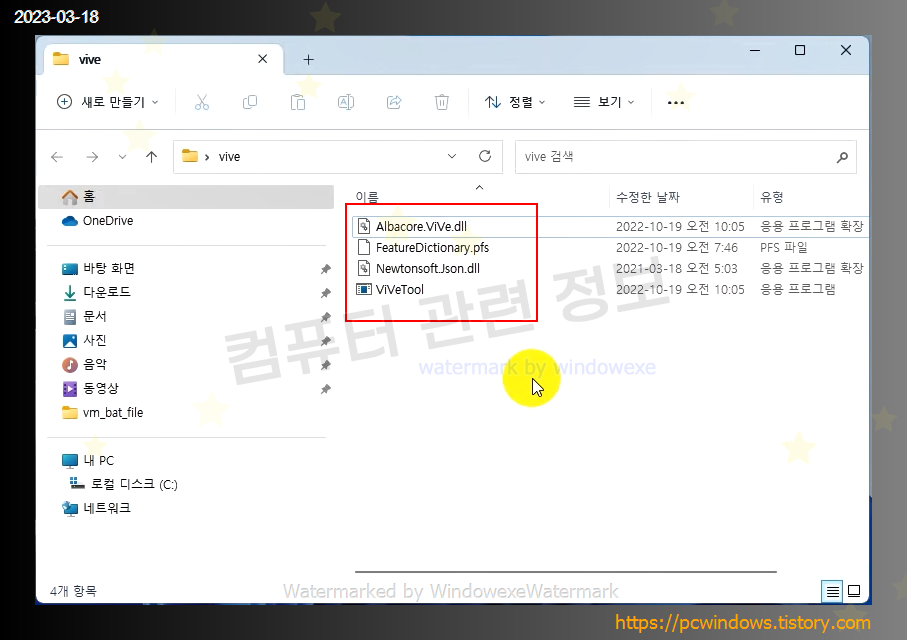The image size is (907, 640).
Task: Click the Delete trash icon
Action: point(442,102)
